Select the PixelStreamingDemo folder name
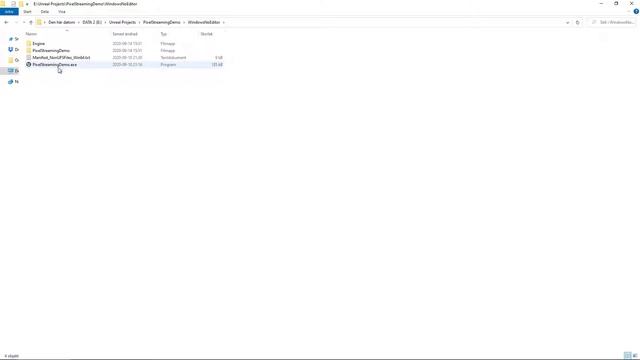The width and height of the screenshot is (640, 360). [51, 51]
